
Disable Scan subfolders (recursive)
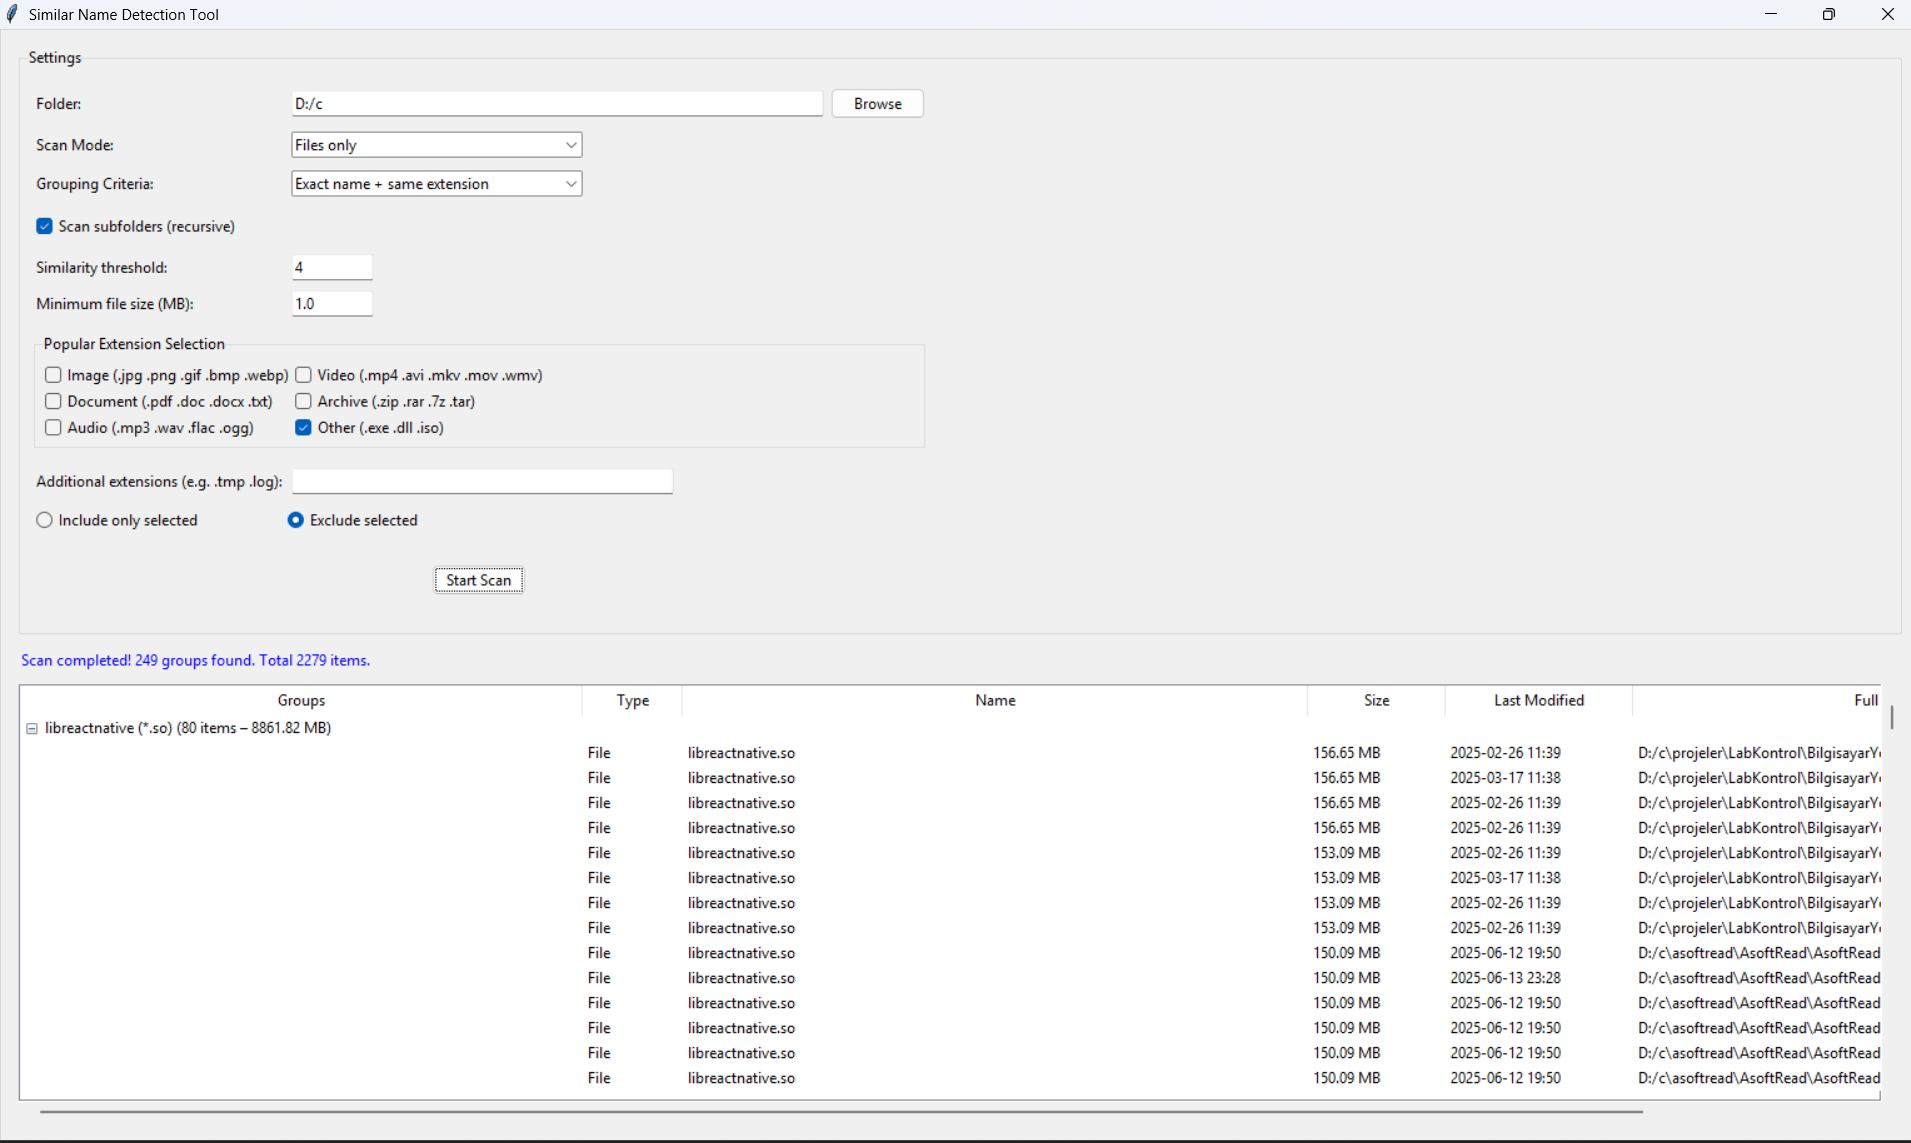(x=44, y=226)
